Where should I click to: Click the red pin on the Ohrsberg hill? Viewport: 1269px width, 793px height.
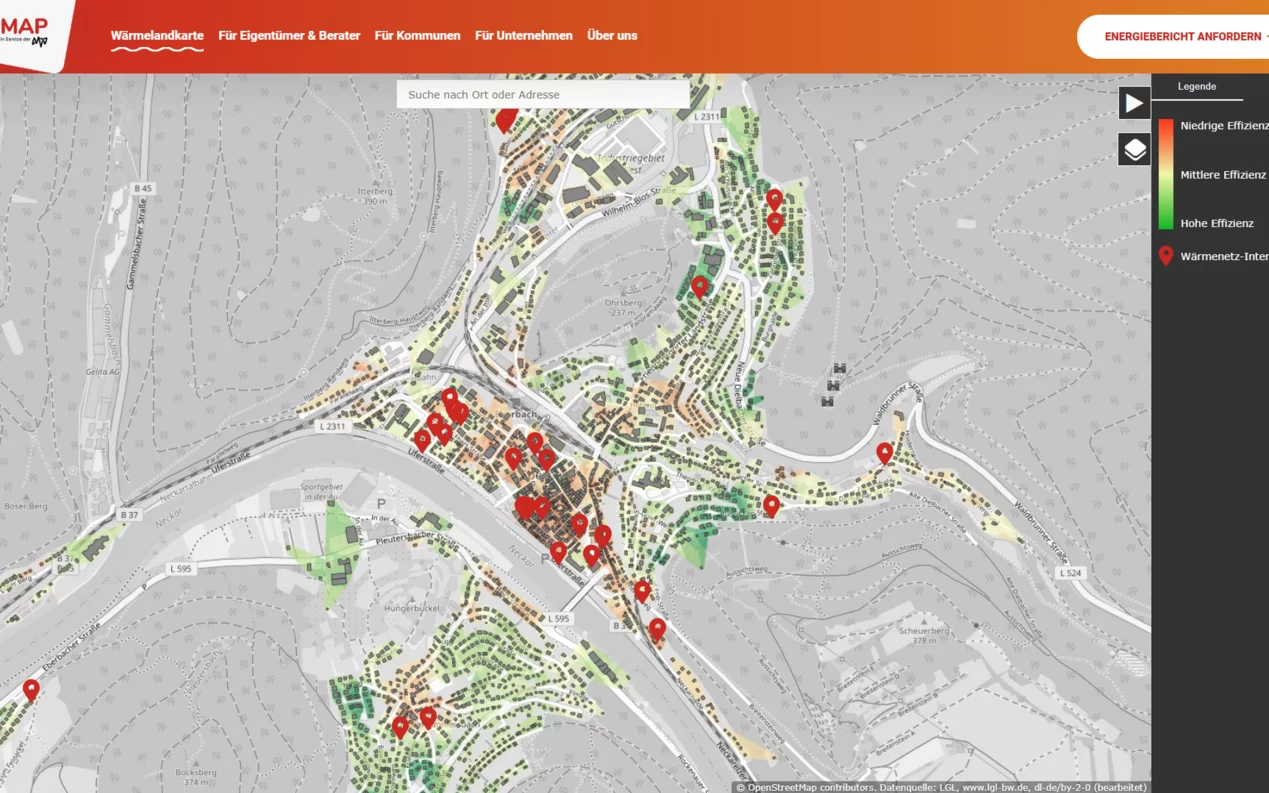point(700,285)
